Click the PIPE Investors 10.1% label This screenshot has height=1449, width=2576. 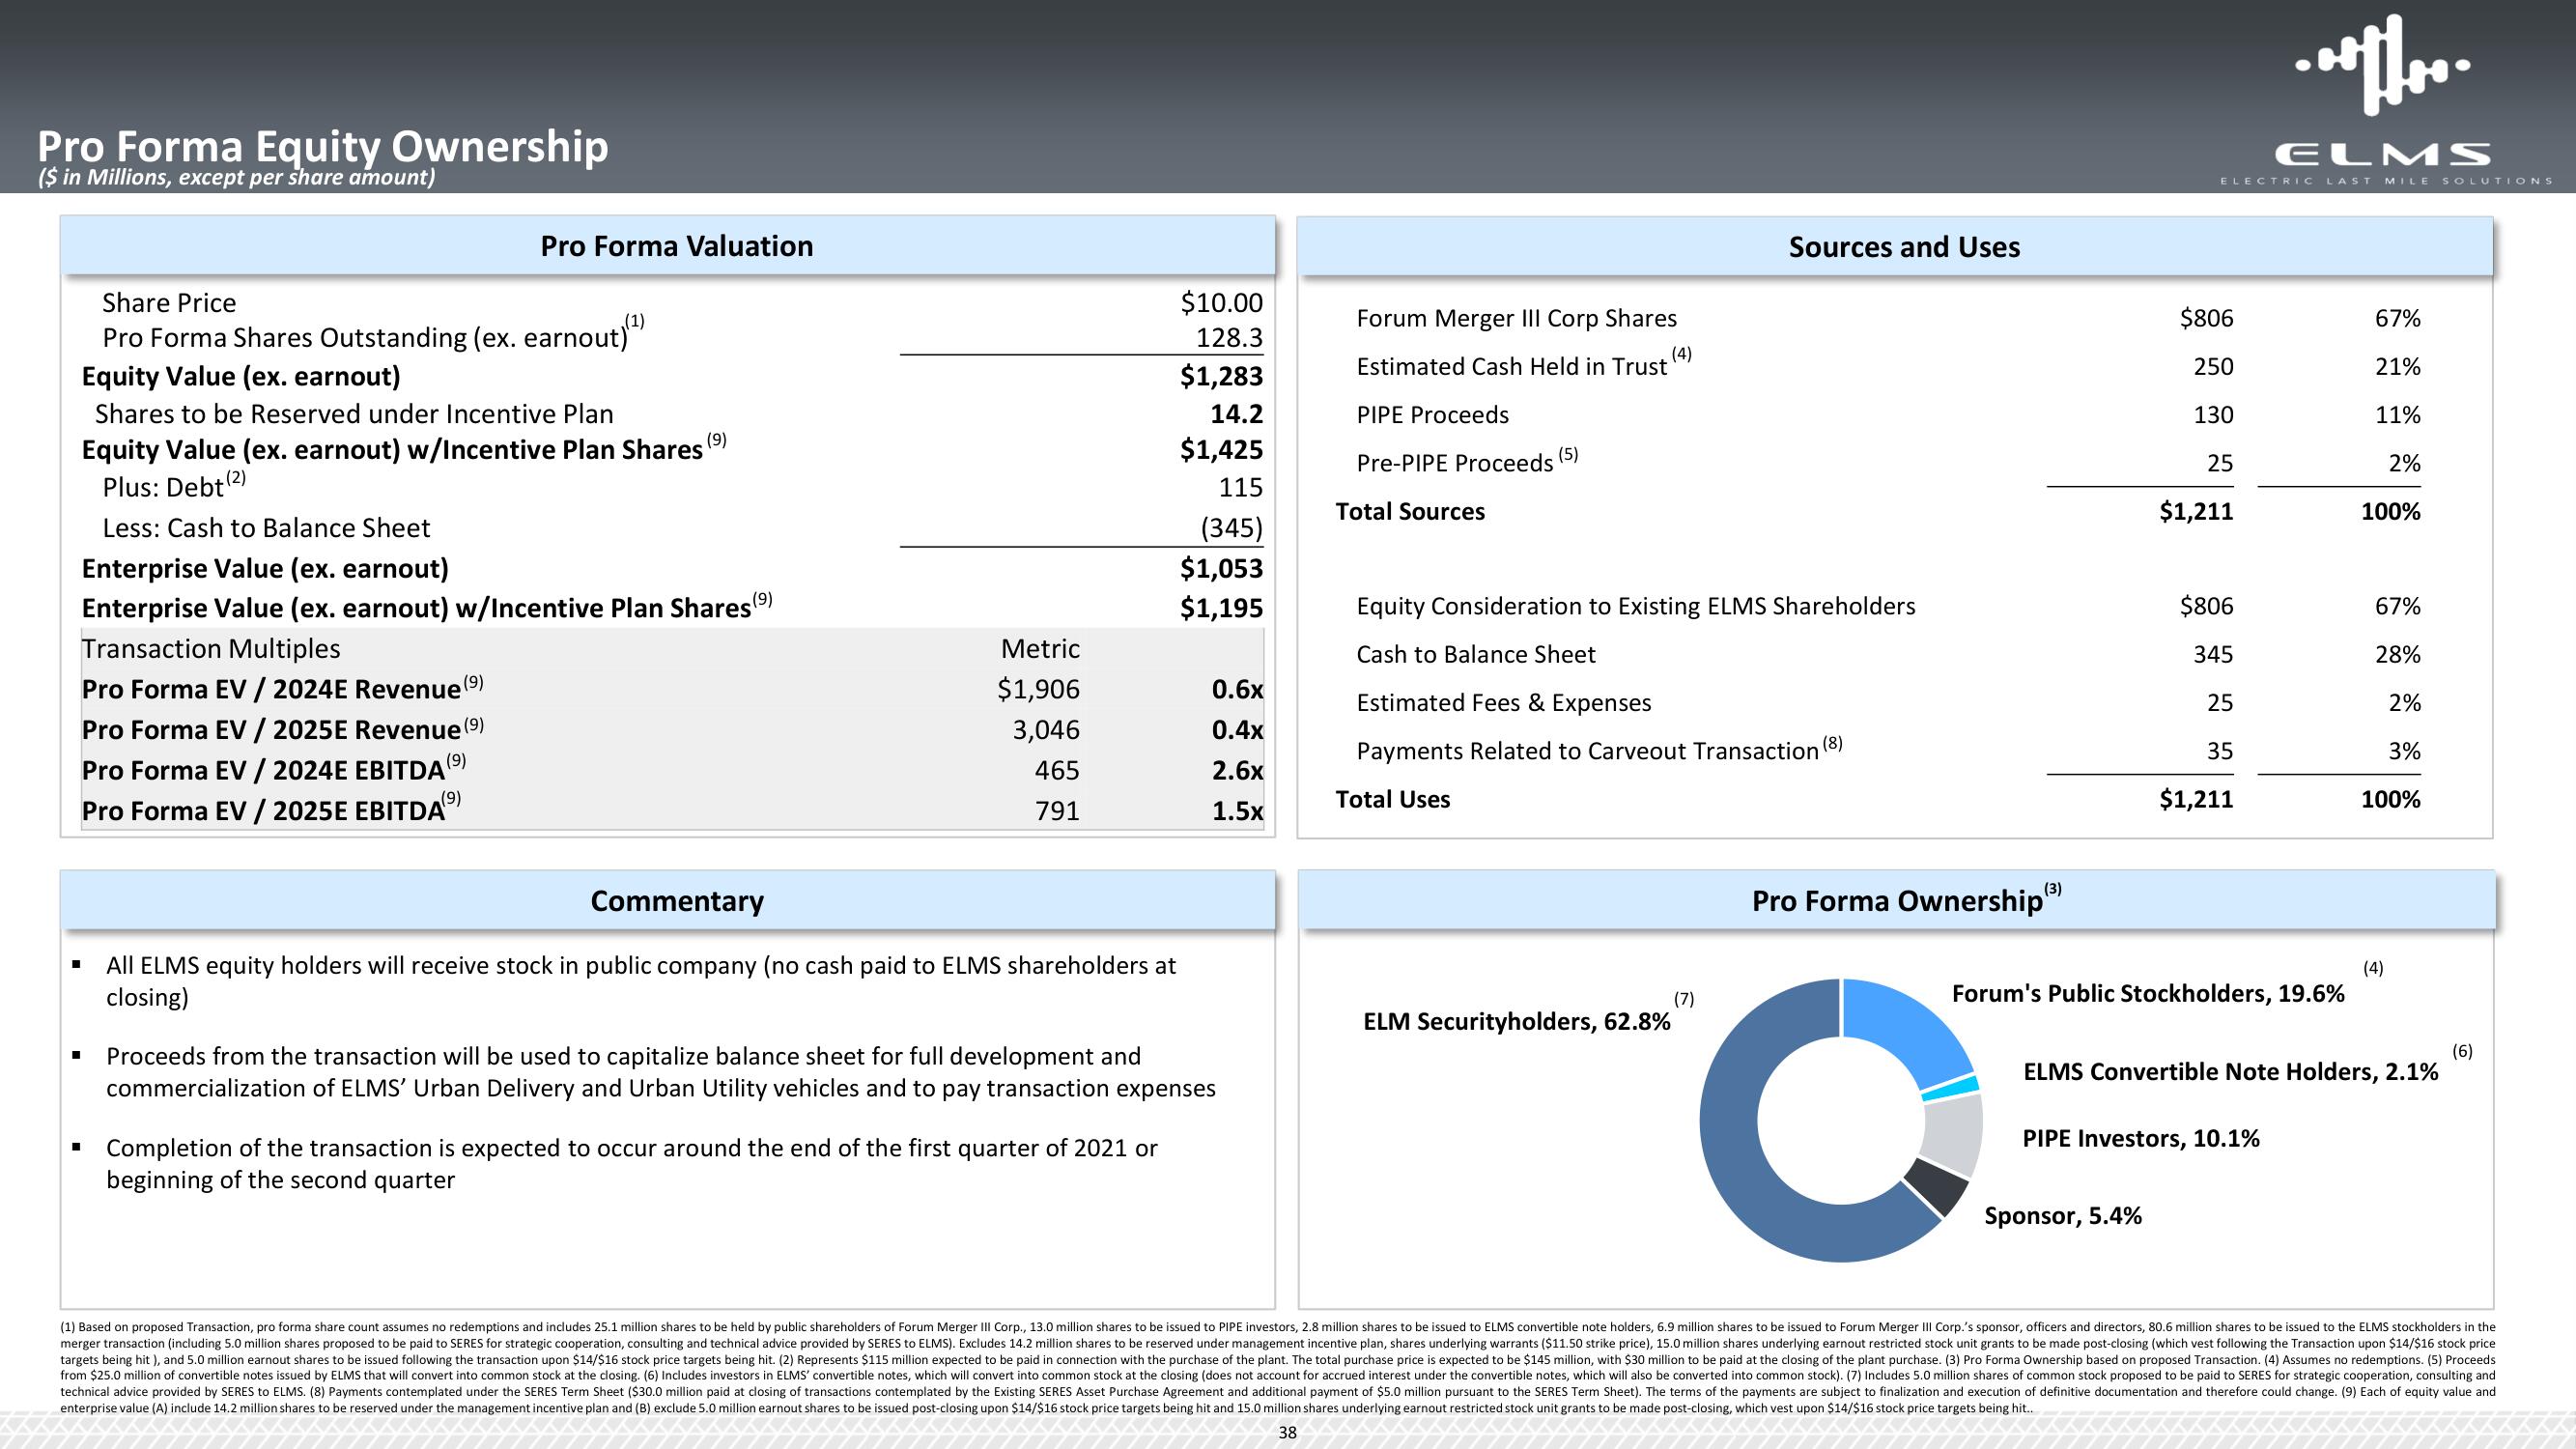point(2141,1139)
